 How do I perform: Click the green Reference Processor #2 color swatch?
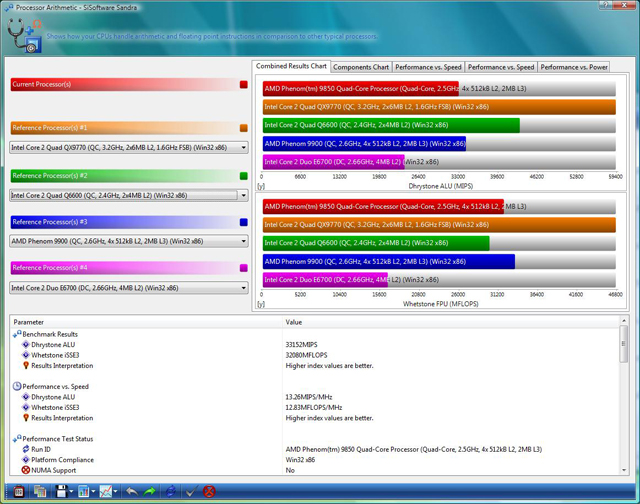click(243, 175)
